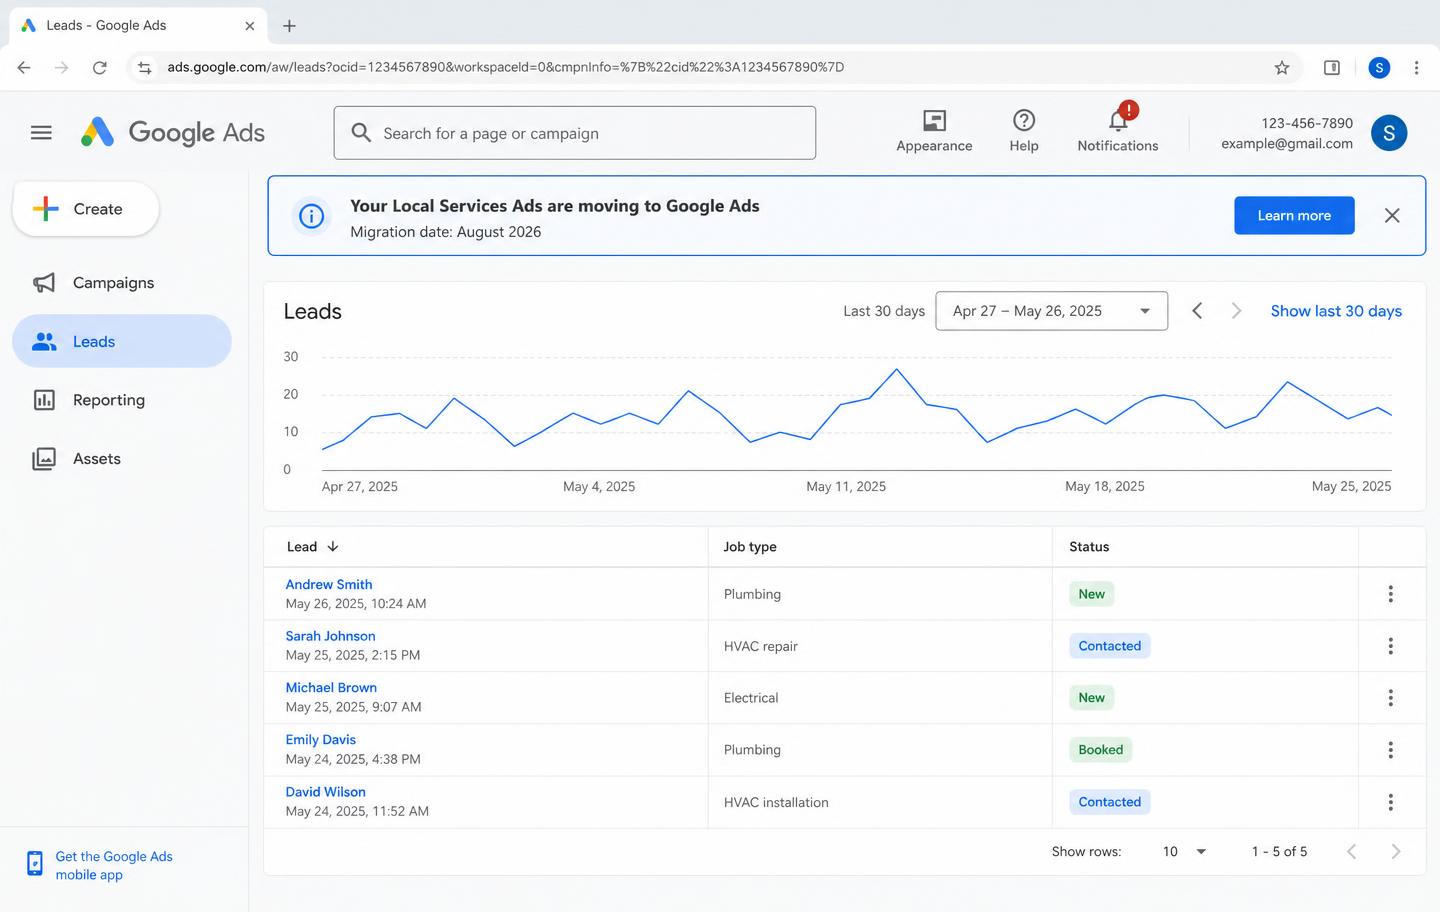This screenshot has width=1440, height=912.
Task: Click the search magnifier icon
Action: tap(361, 132)
